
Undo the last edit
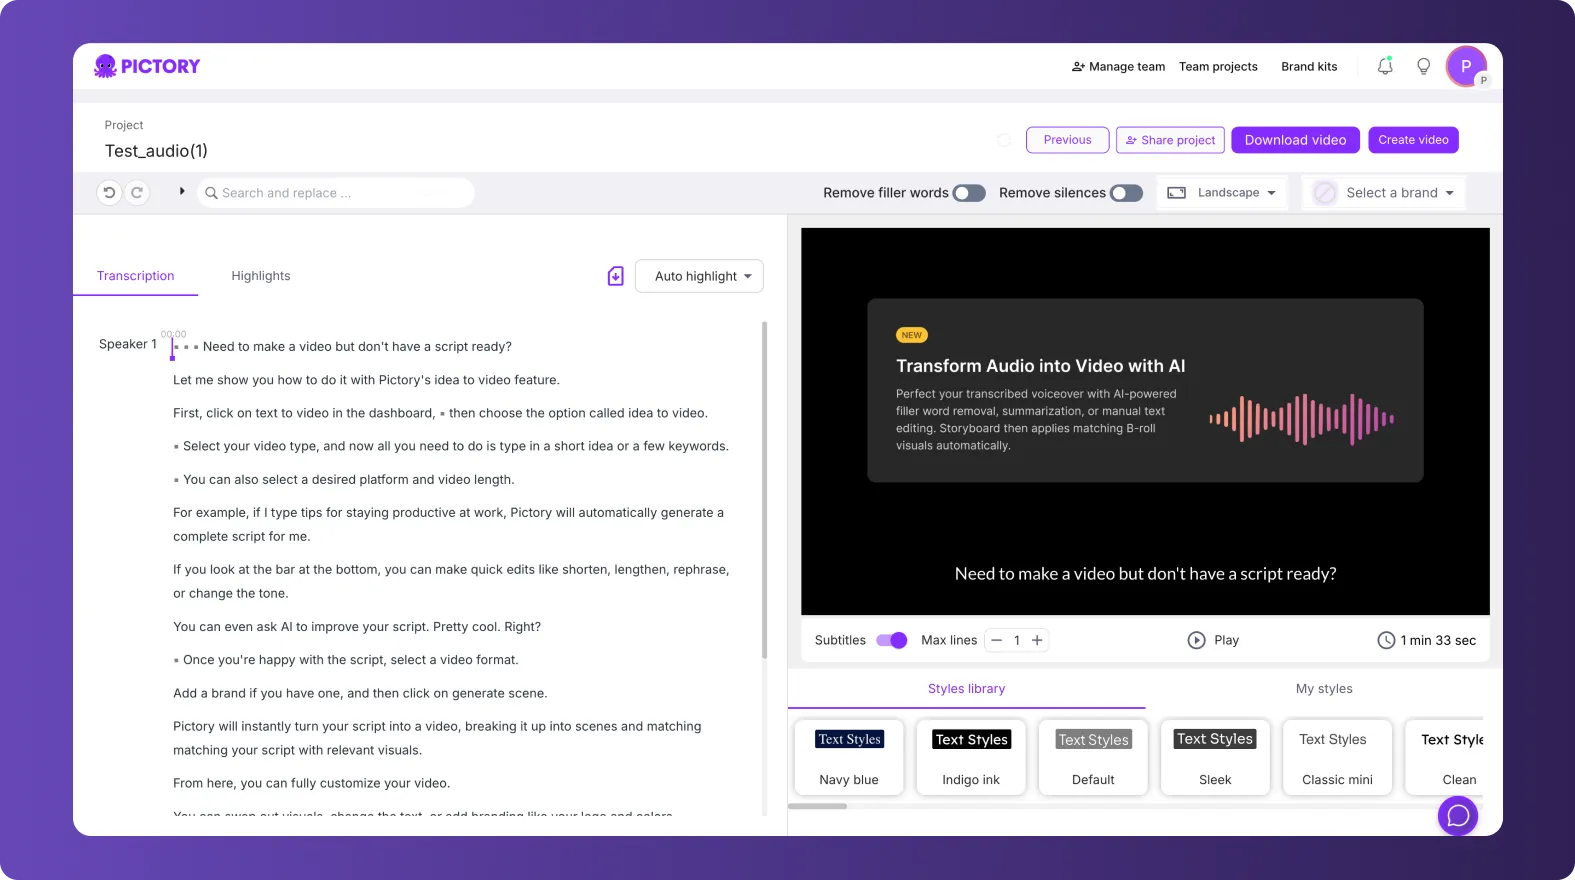click(109, 192)
